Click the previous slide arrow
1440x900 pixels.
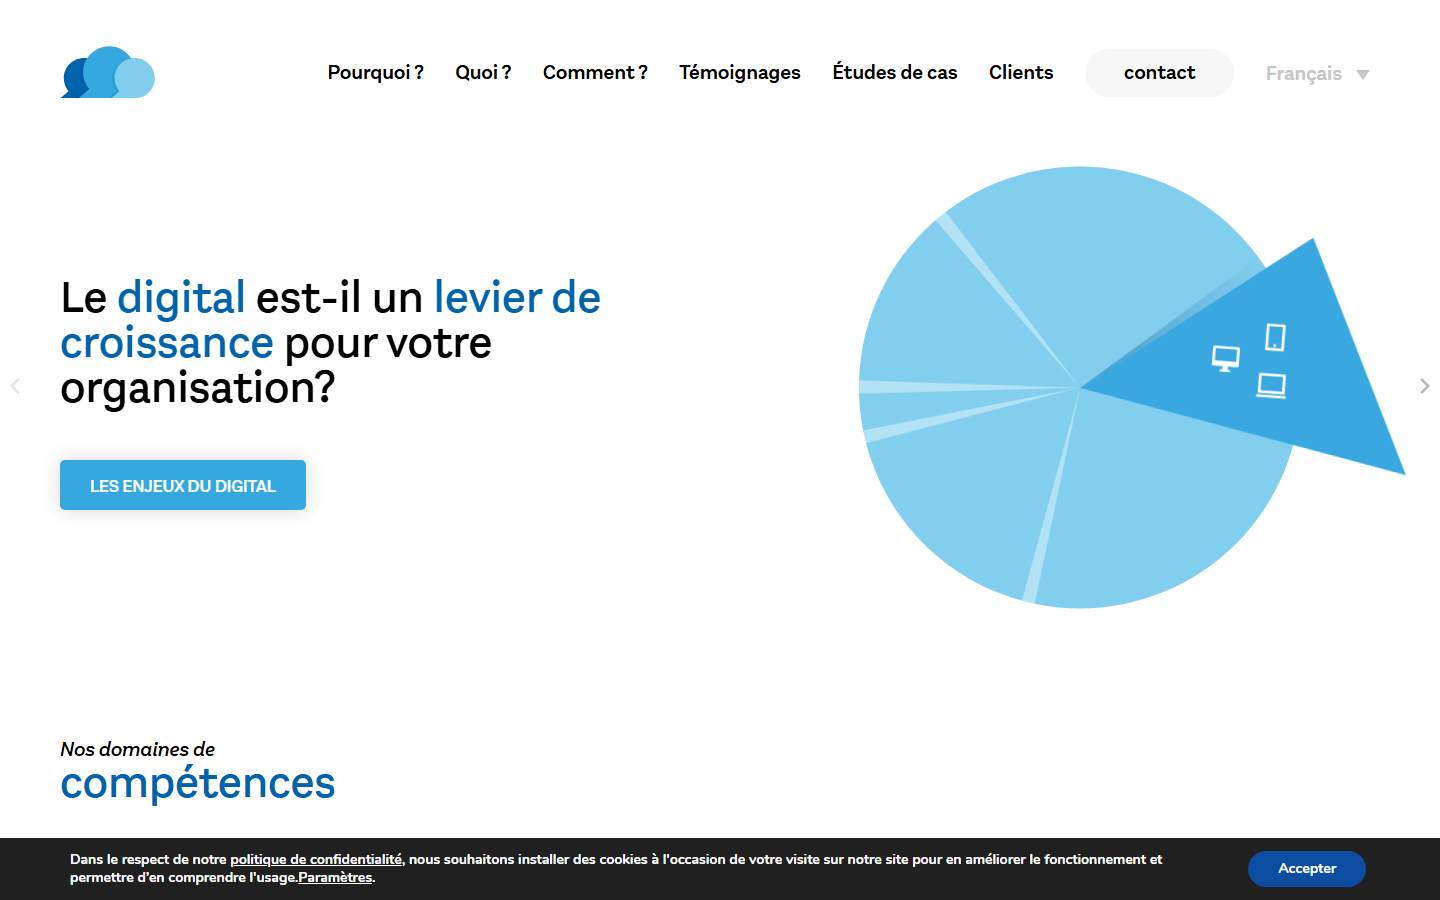15,386
